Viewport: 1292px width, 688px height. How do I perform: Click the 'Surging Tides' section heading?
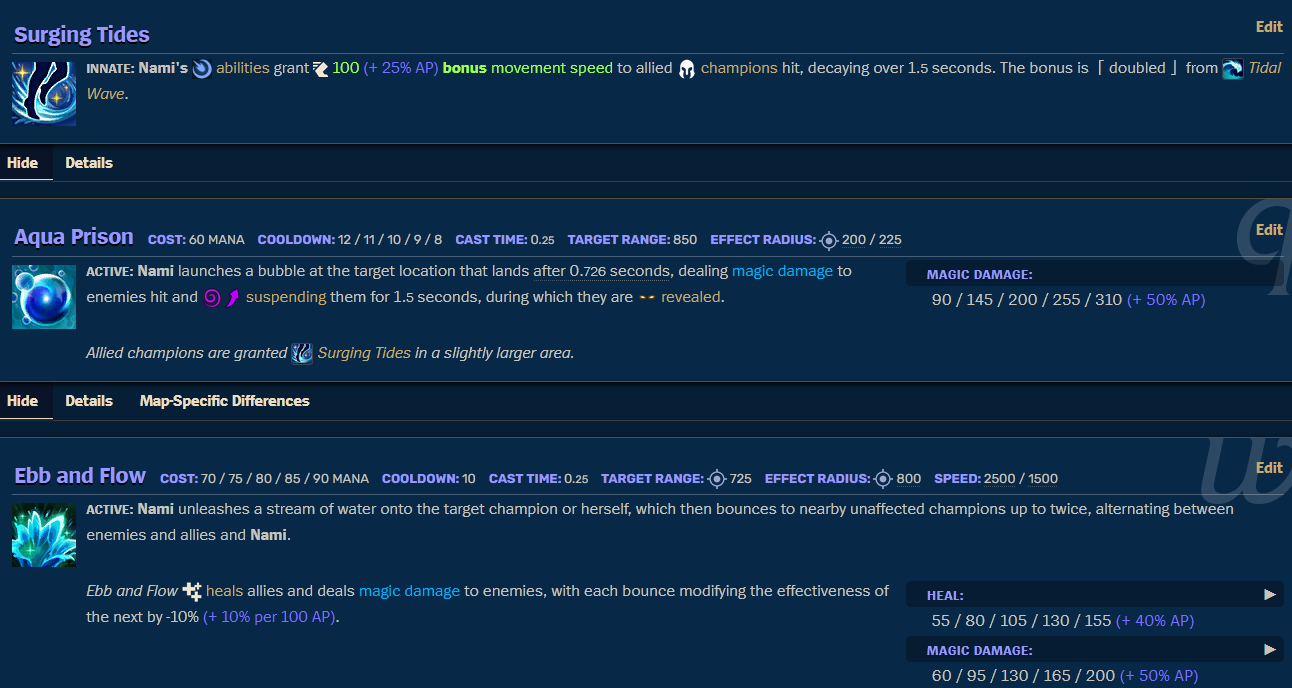(82, 35)
